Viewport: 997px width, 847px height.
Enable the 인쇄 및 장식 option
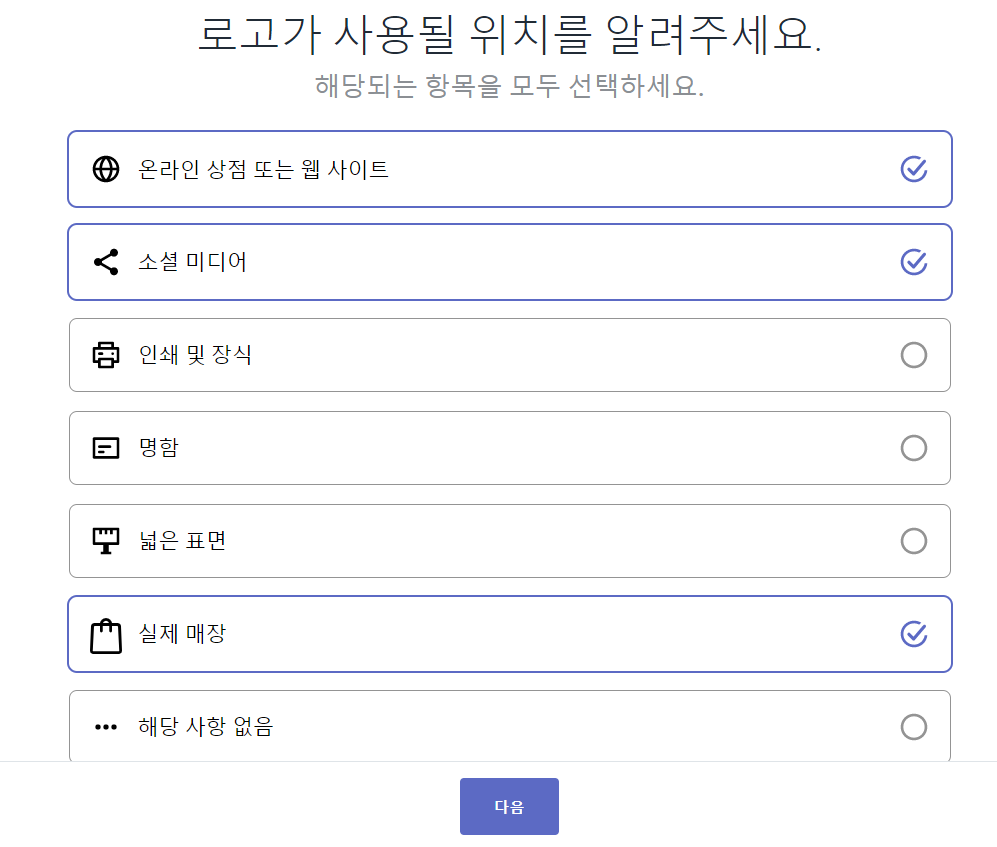[x=913, y=355]
